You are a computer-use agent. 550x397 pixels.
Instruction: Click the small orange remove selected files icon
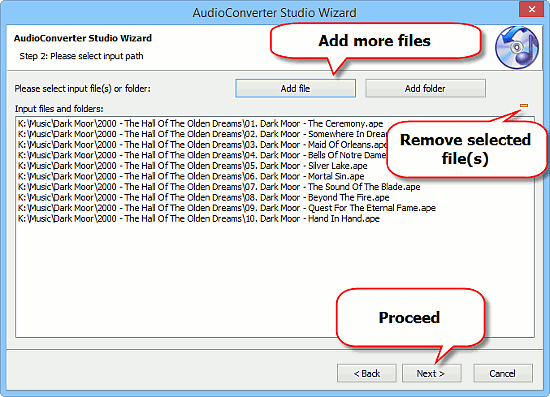pos(524,105)
